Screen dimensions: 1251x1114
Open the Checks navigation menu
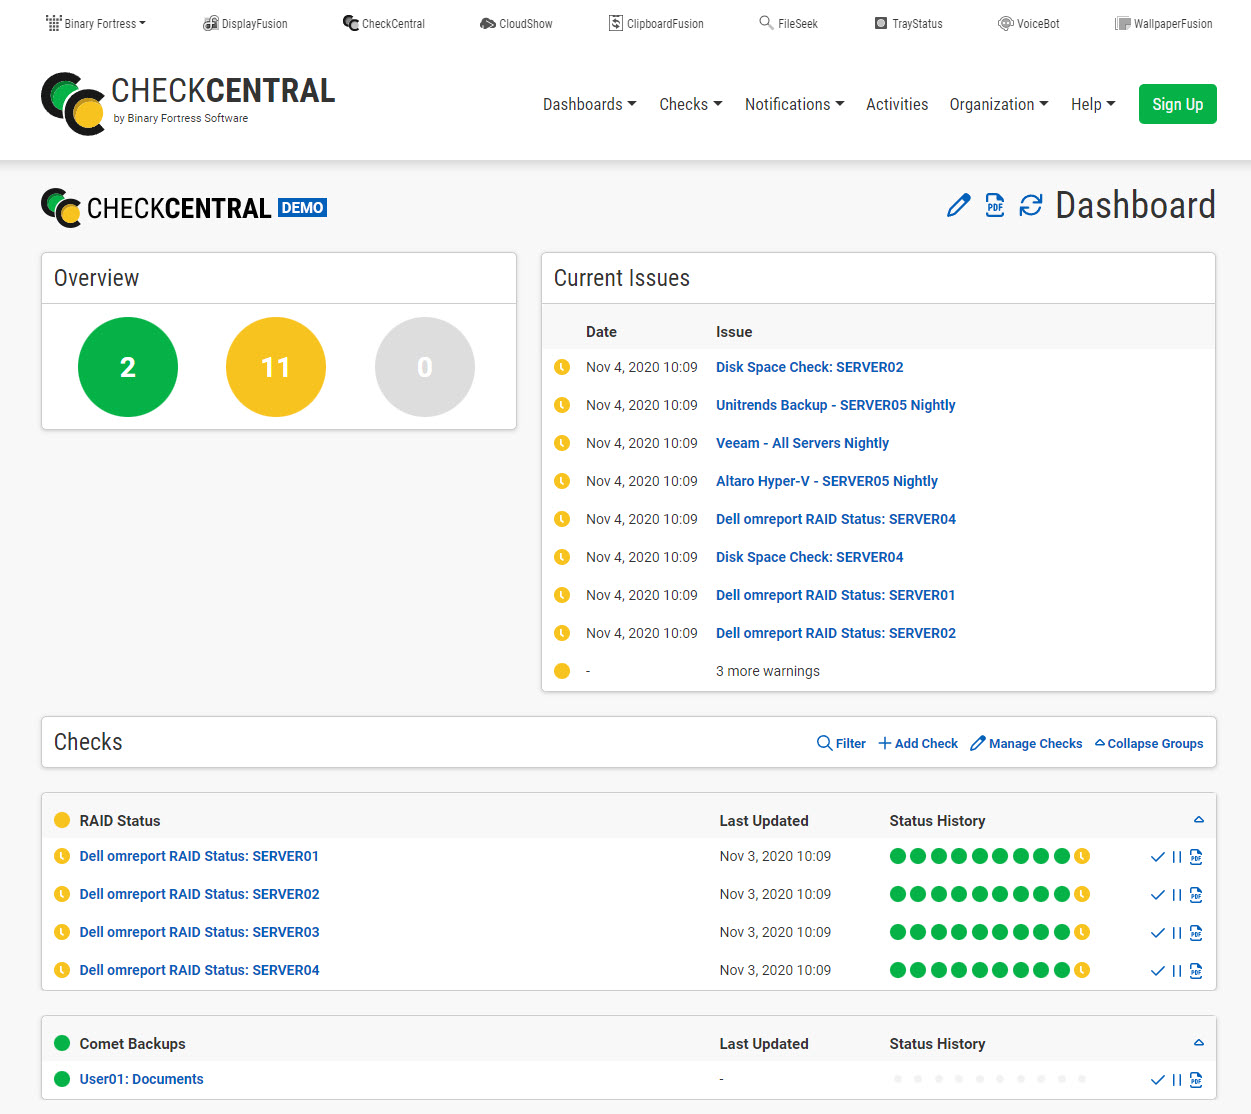[x=690, y=104]
